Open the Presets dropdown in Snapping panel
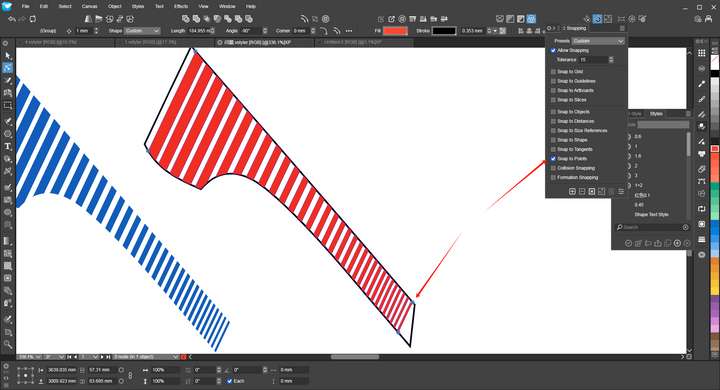 coord(598,41)
